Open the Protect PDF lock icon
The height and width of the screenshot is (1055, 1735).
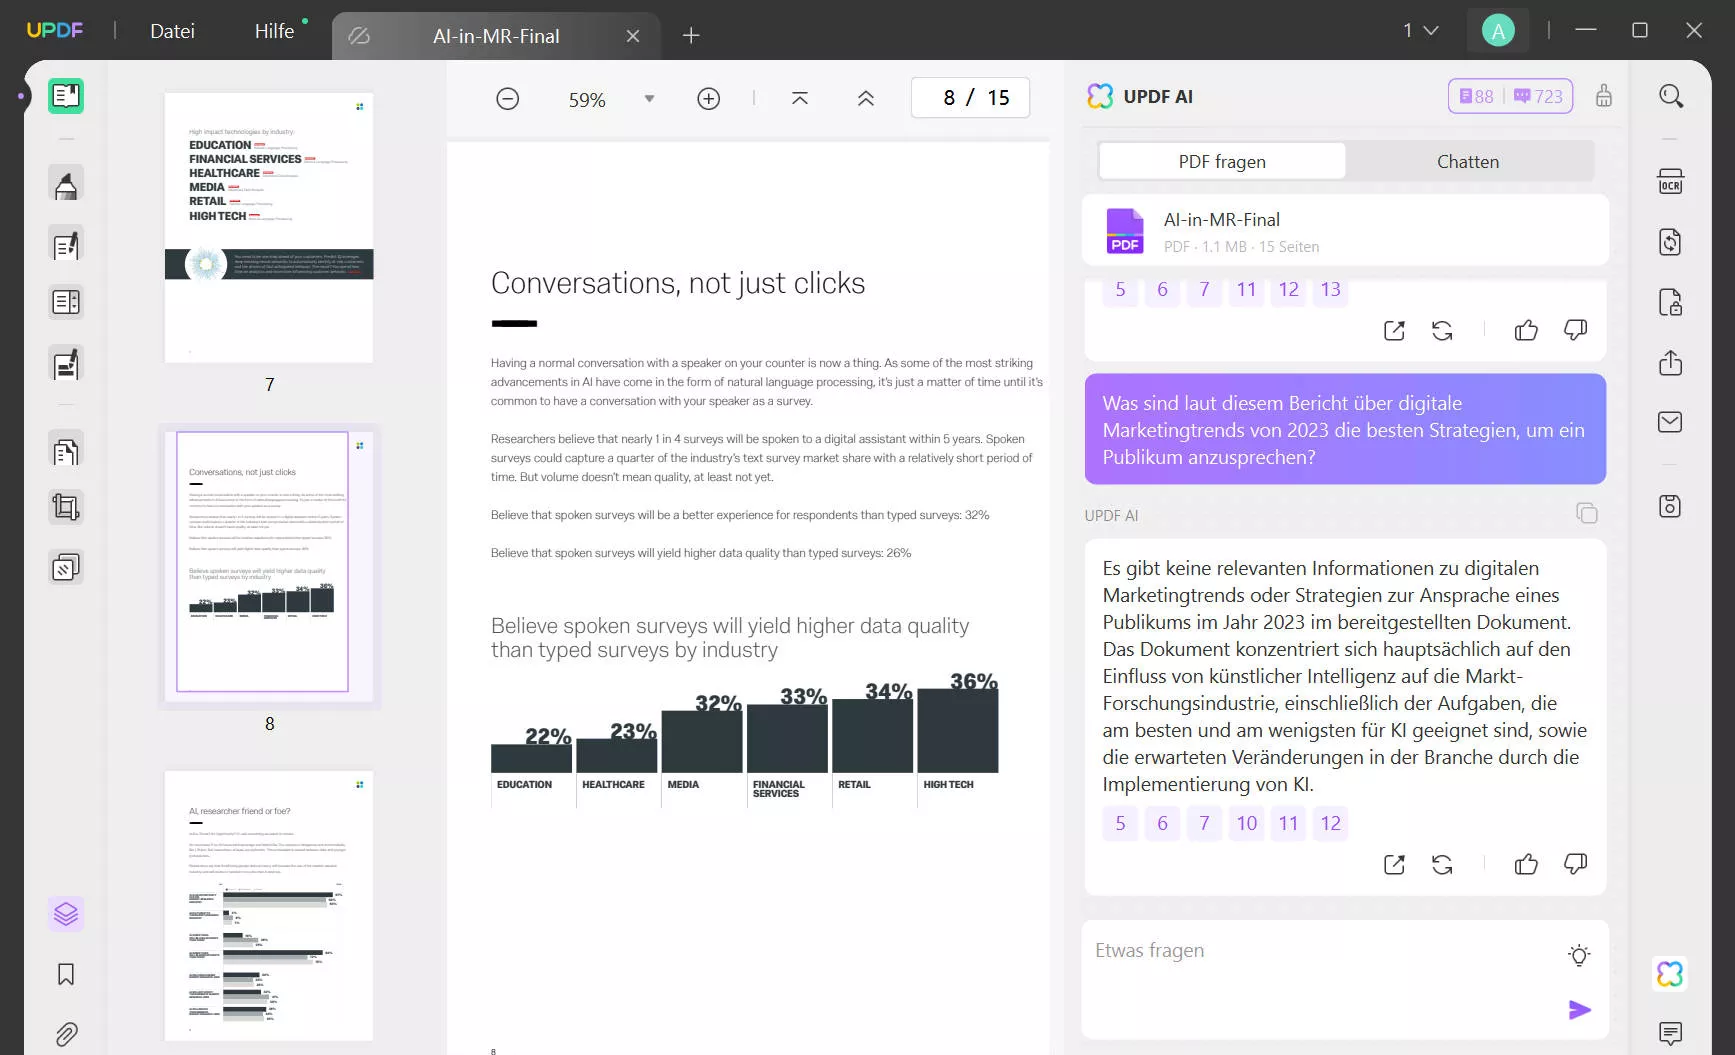(1671, 302)
